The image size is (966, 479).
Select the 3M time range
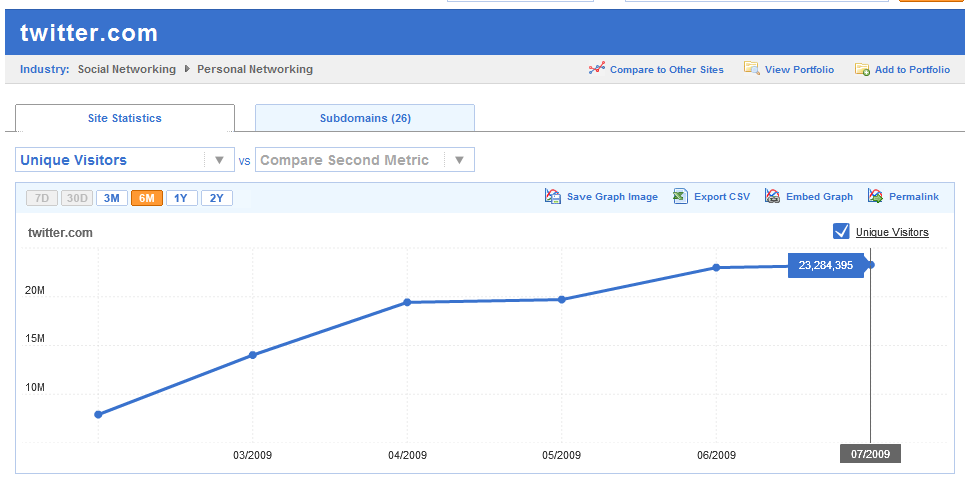(x=112, y=198)
